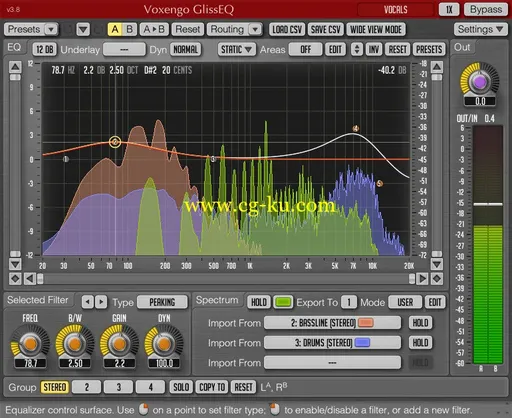Toggle the Bypass button

(486, 9)
